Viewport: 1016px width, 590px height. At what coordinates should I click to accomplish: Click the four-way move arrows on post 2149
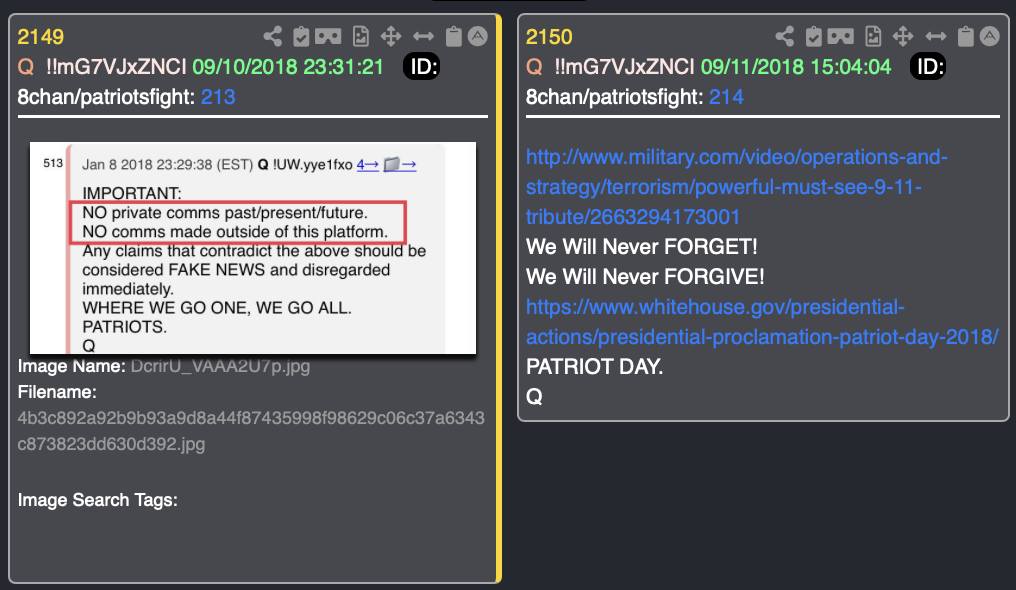click(391, 36)
